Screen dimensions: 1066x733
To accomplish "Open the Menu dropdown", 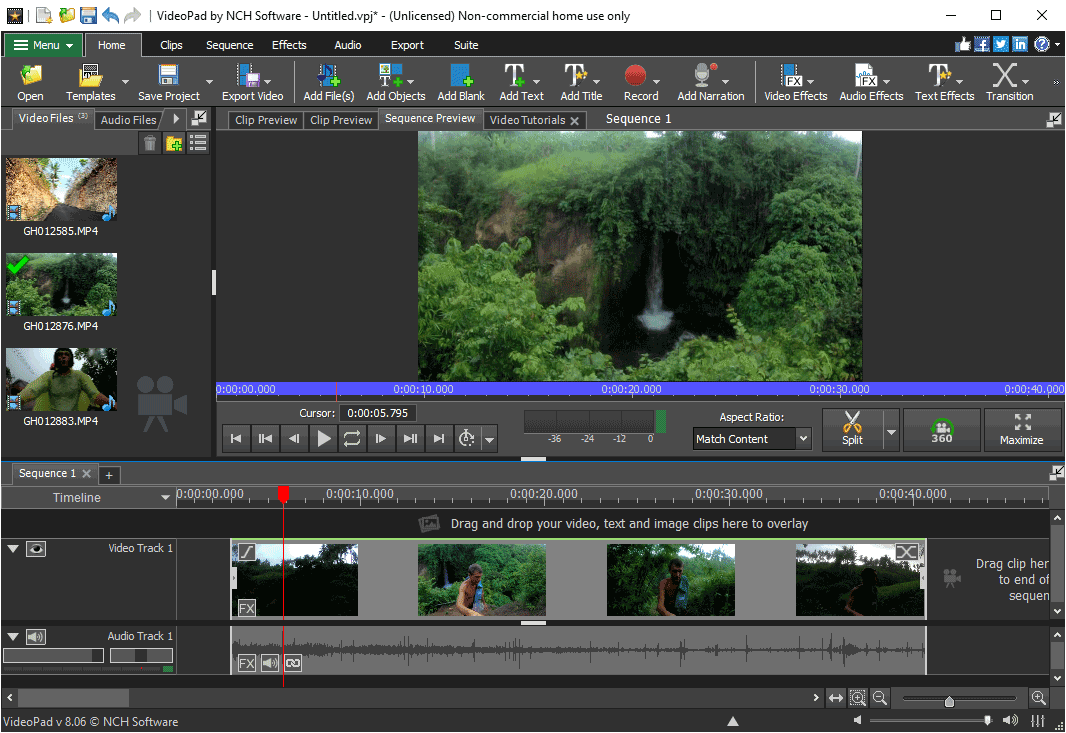I will point(44,45).
